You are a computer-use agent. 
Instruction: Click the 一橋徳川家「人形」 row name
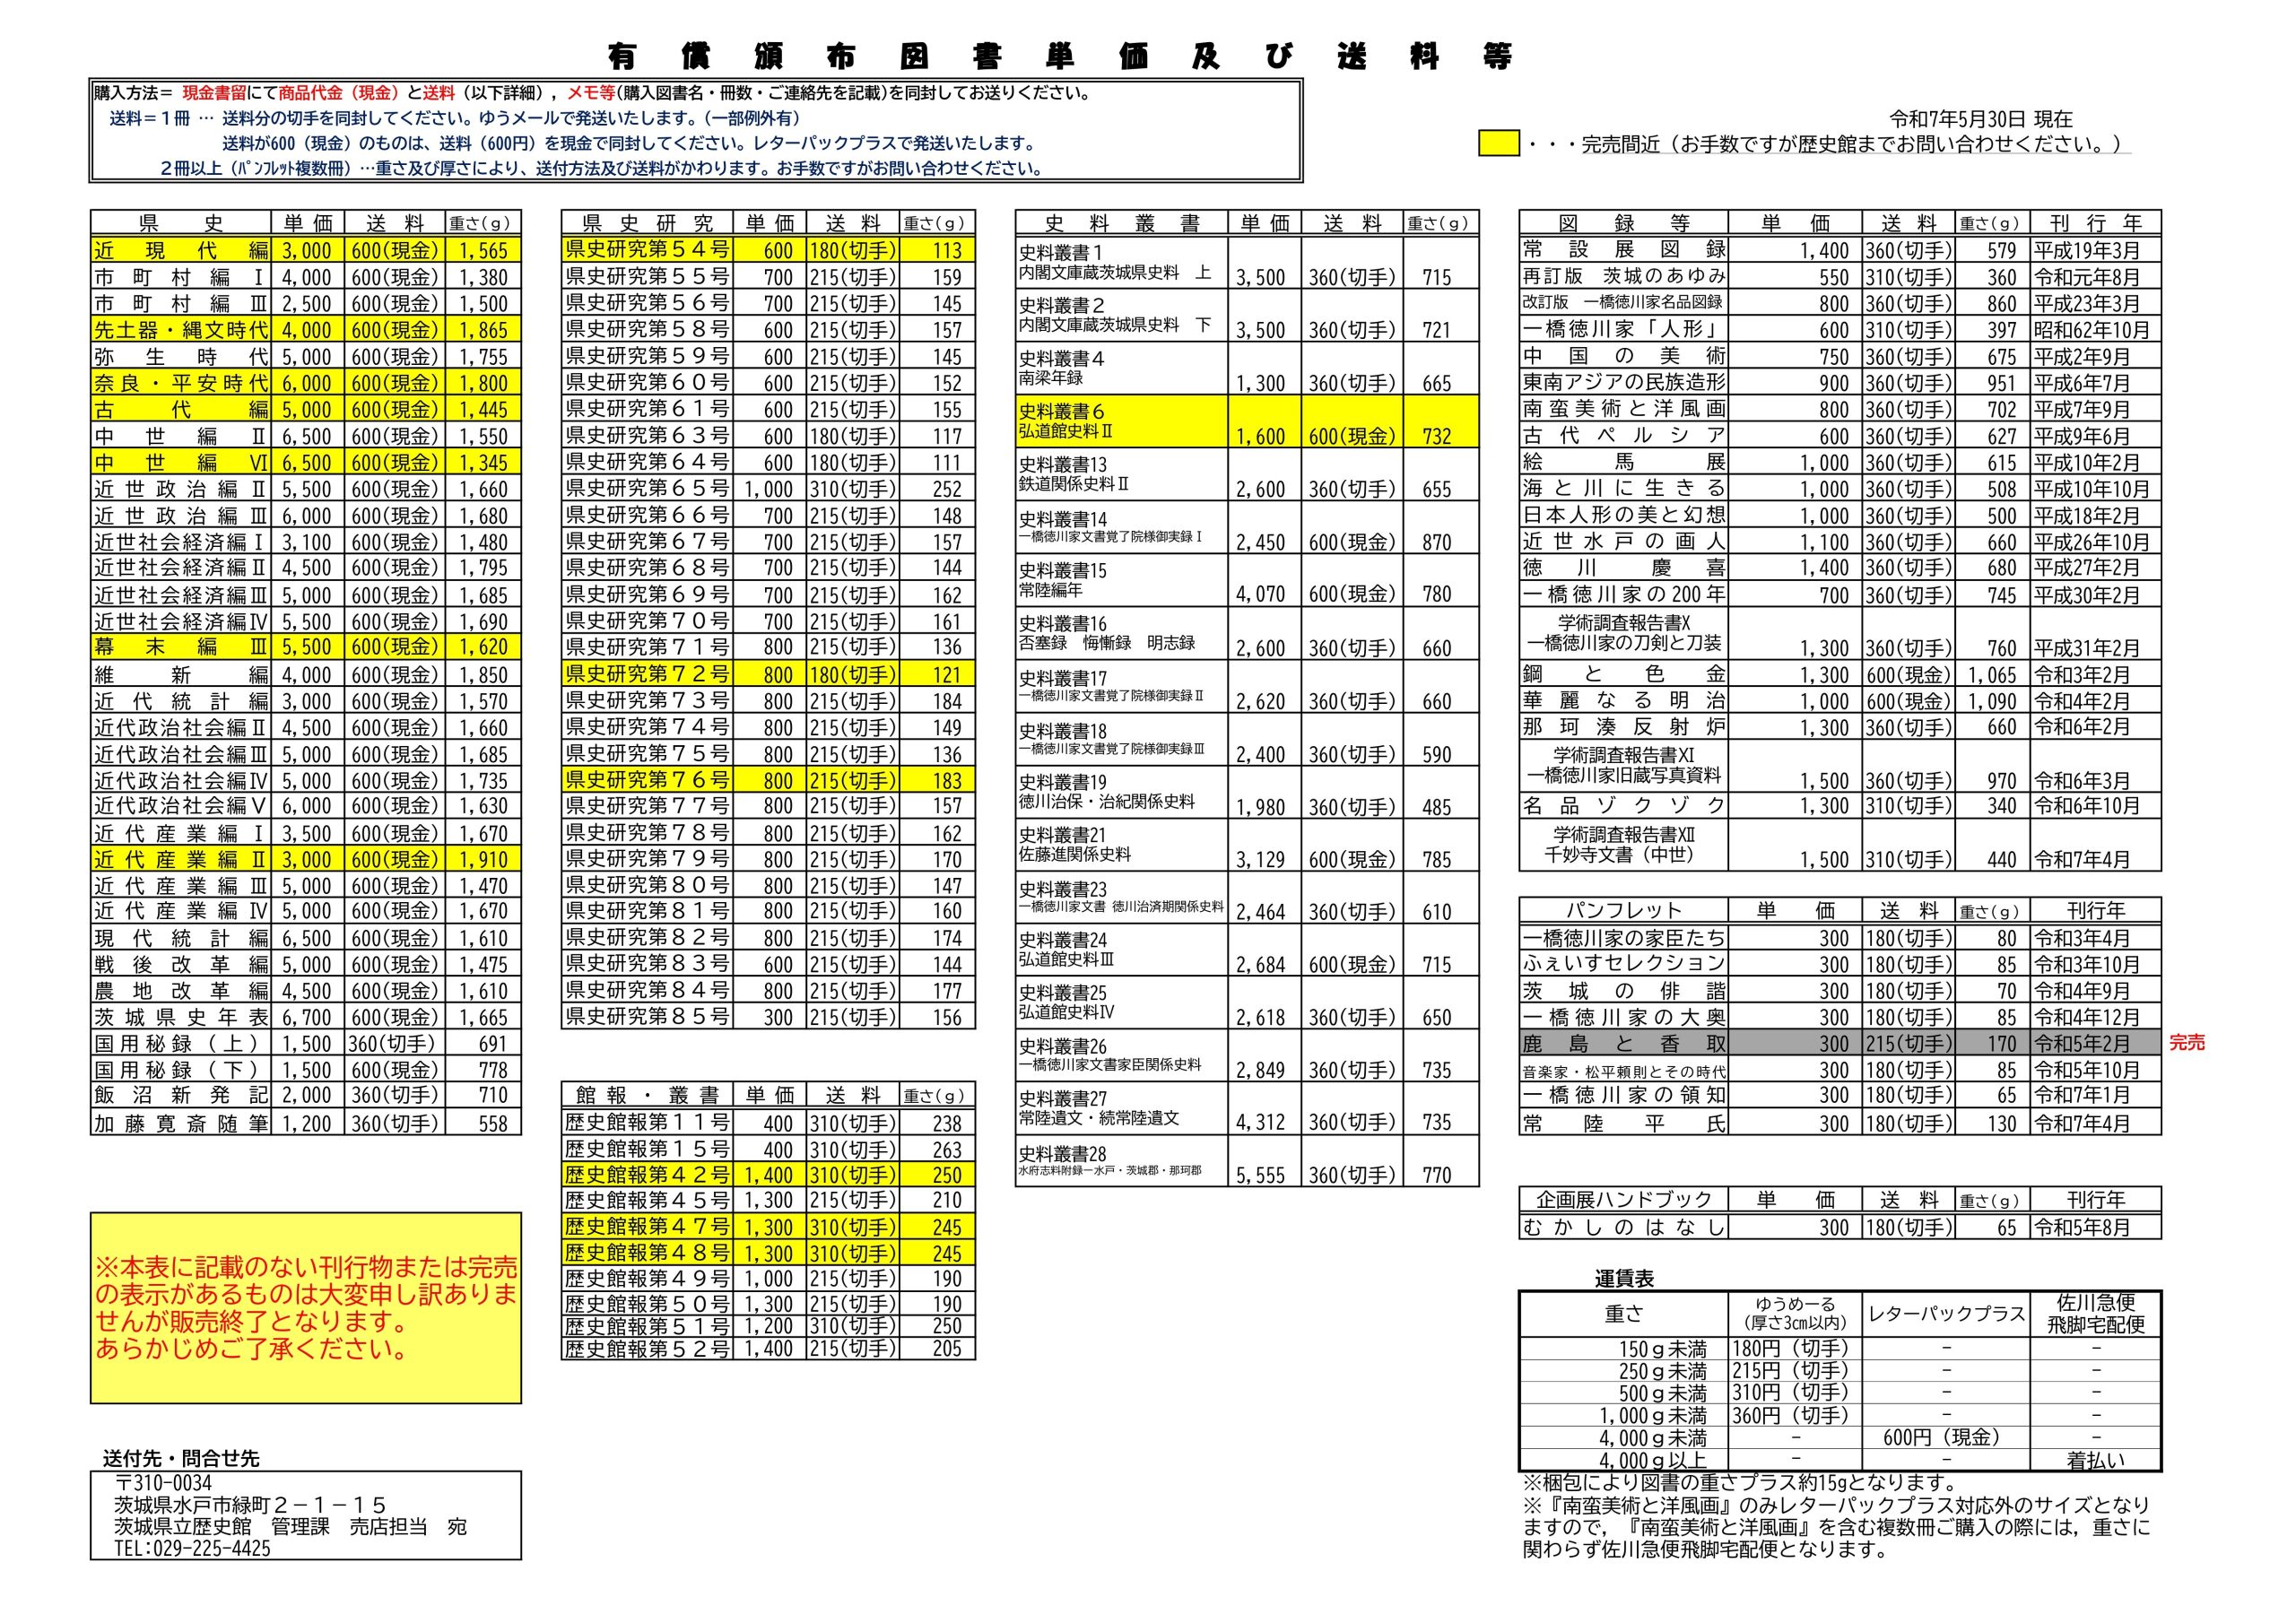point(1624,330)
